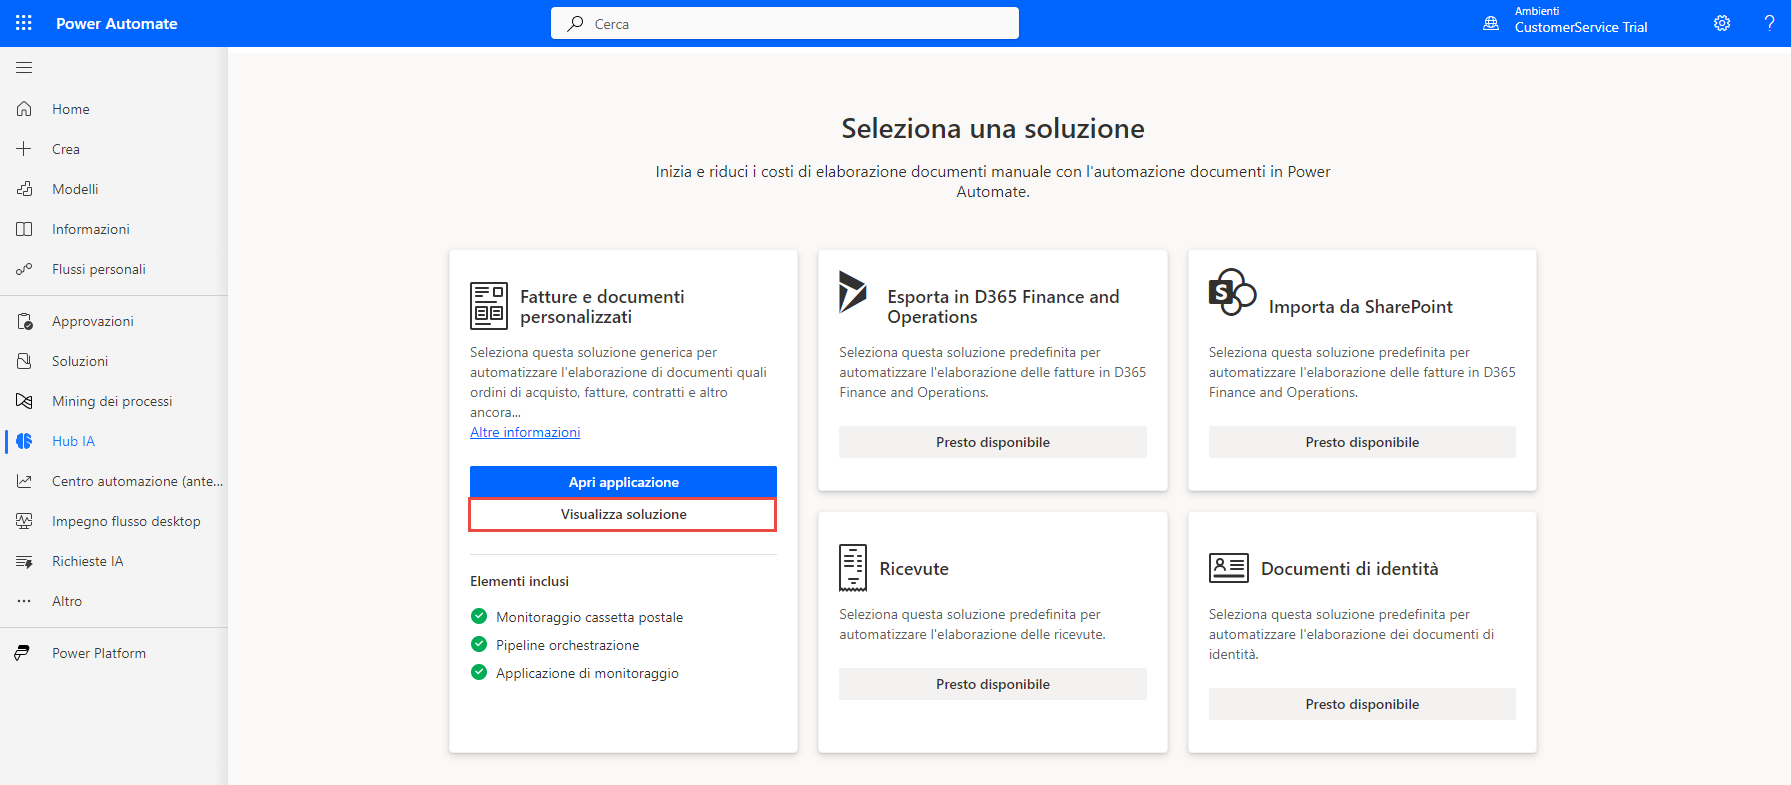Select Mining dei processi menu item
Viewport: 1791px width, 785px height.
click(x=112, y=401)
